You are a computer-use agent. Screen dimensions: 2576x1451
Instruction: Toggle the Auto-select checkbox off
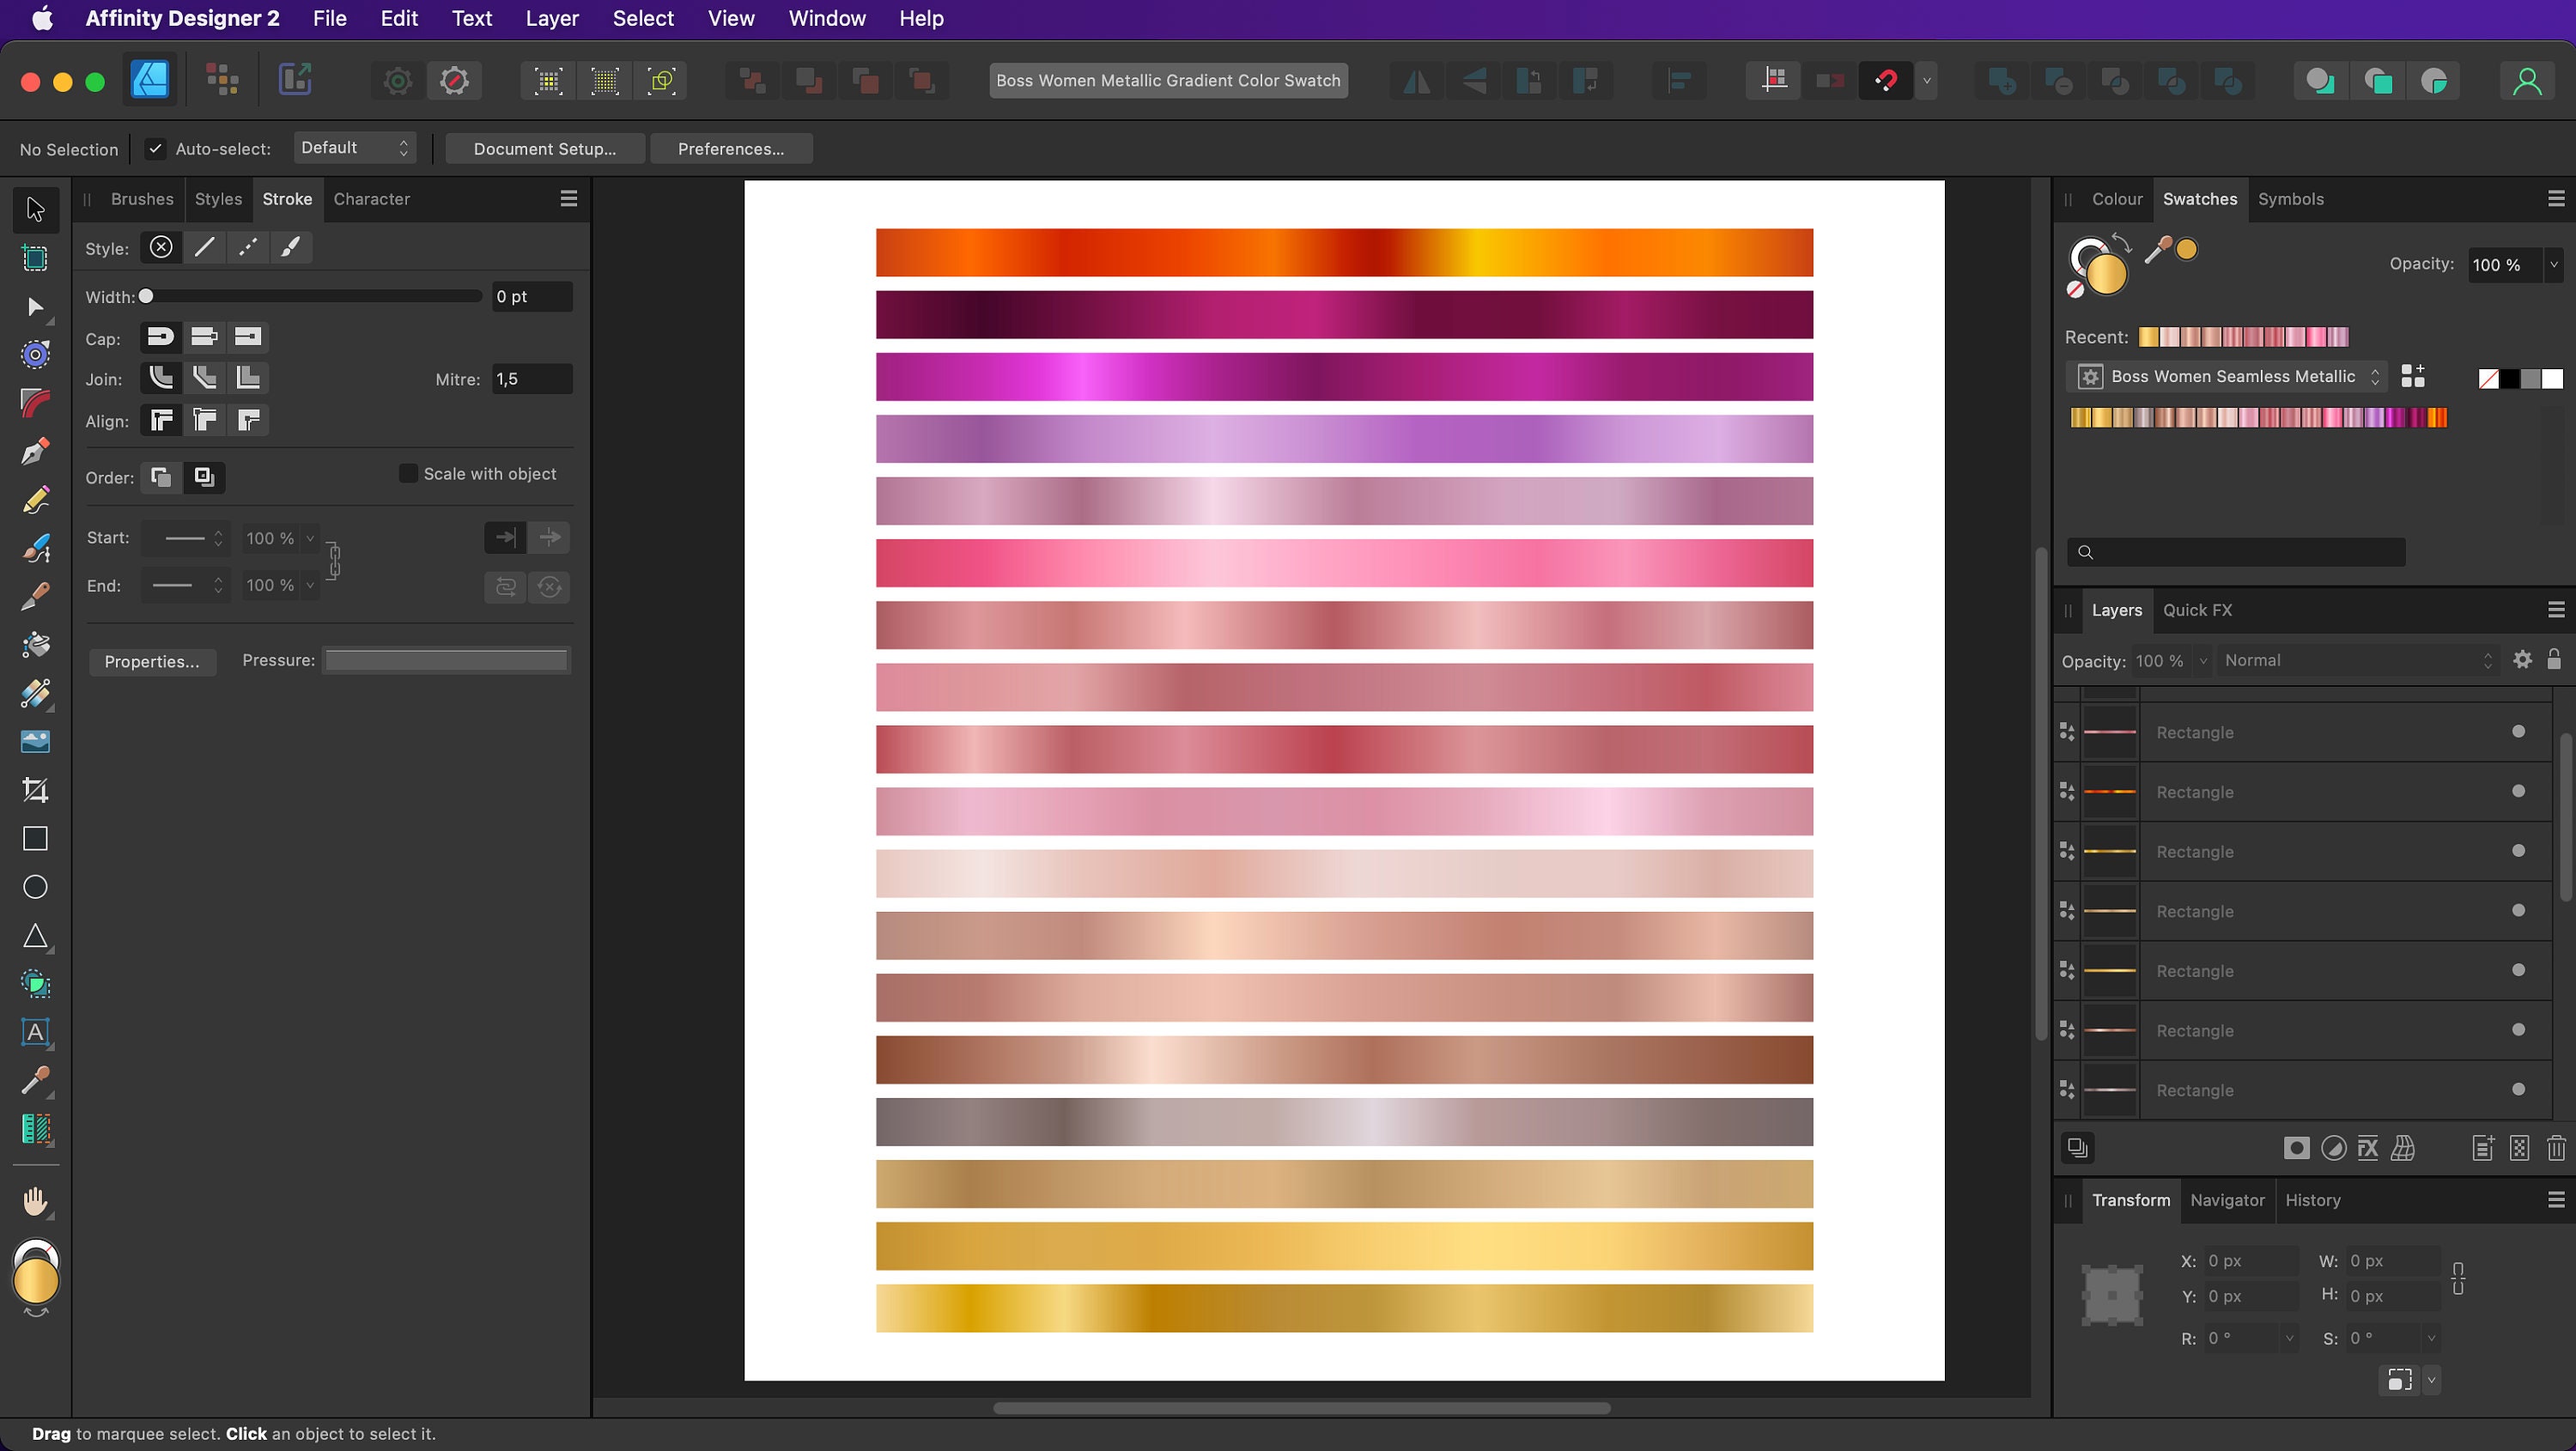(x=156, y=148)
